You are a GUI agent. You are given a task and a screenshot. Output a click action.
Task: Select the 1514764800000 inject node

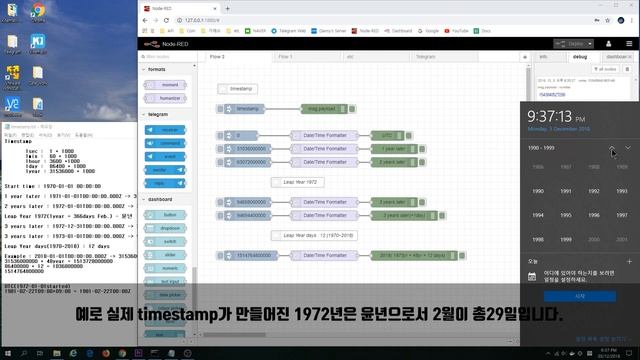tap(251, 256)
